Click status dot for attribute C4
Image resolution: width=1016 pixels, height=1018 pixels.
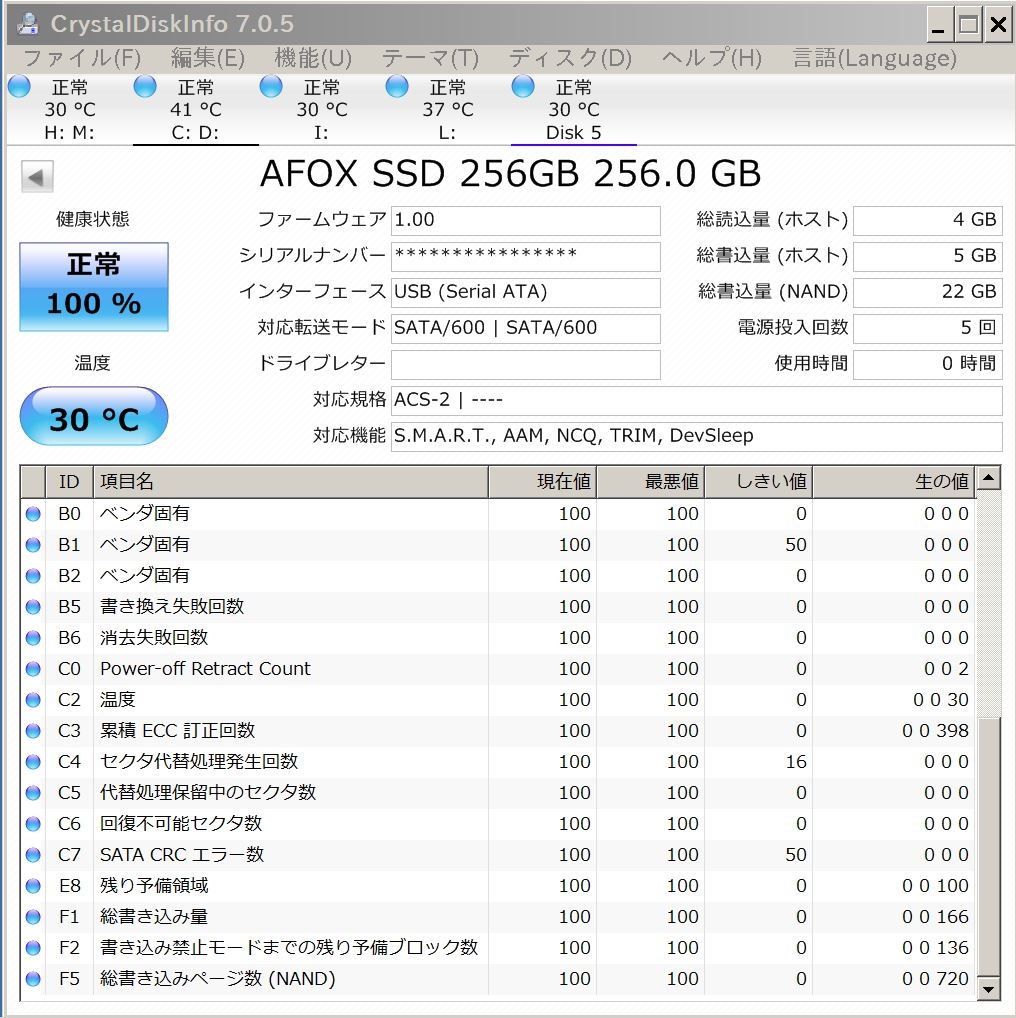pos(33,762)
